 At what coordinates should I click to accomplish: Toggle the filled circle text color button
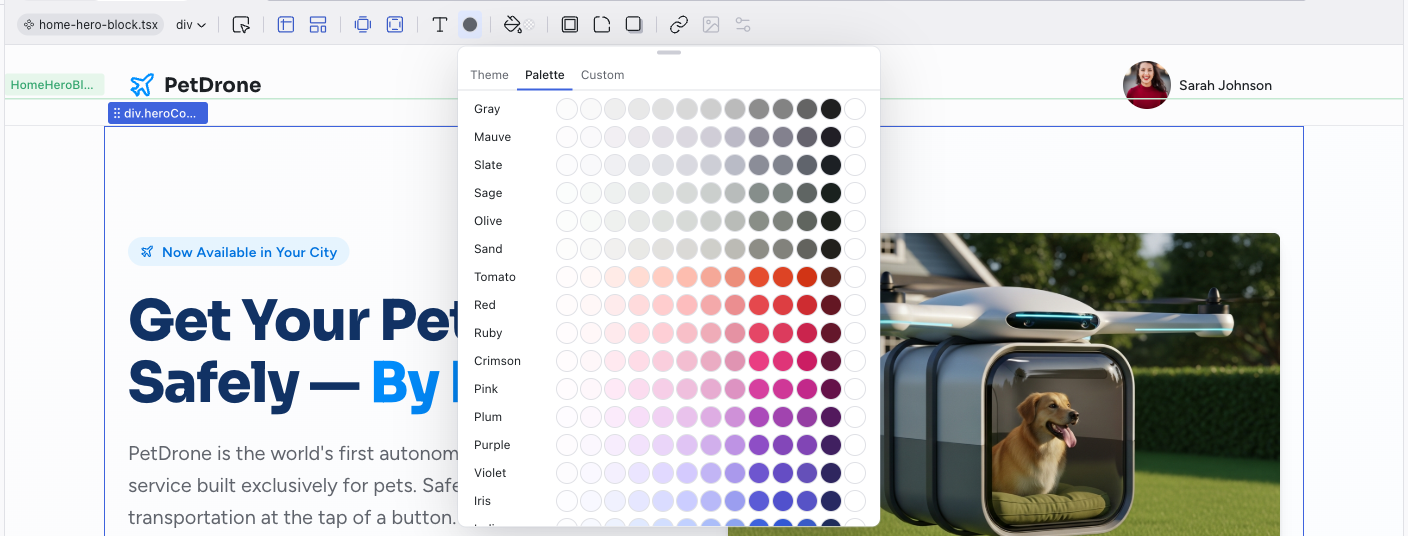point(470,25)
